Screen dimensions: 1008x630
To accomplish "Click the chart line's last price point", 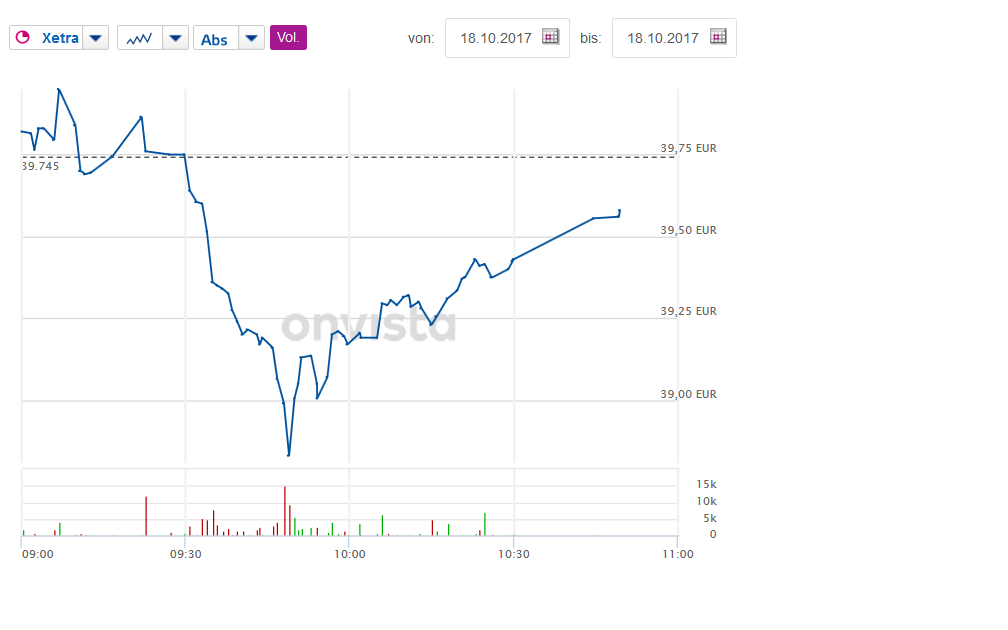I will [x=620, y=210].
